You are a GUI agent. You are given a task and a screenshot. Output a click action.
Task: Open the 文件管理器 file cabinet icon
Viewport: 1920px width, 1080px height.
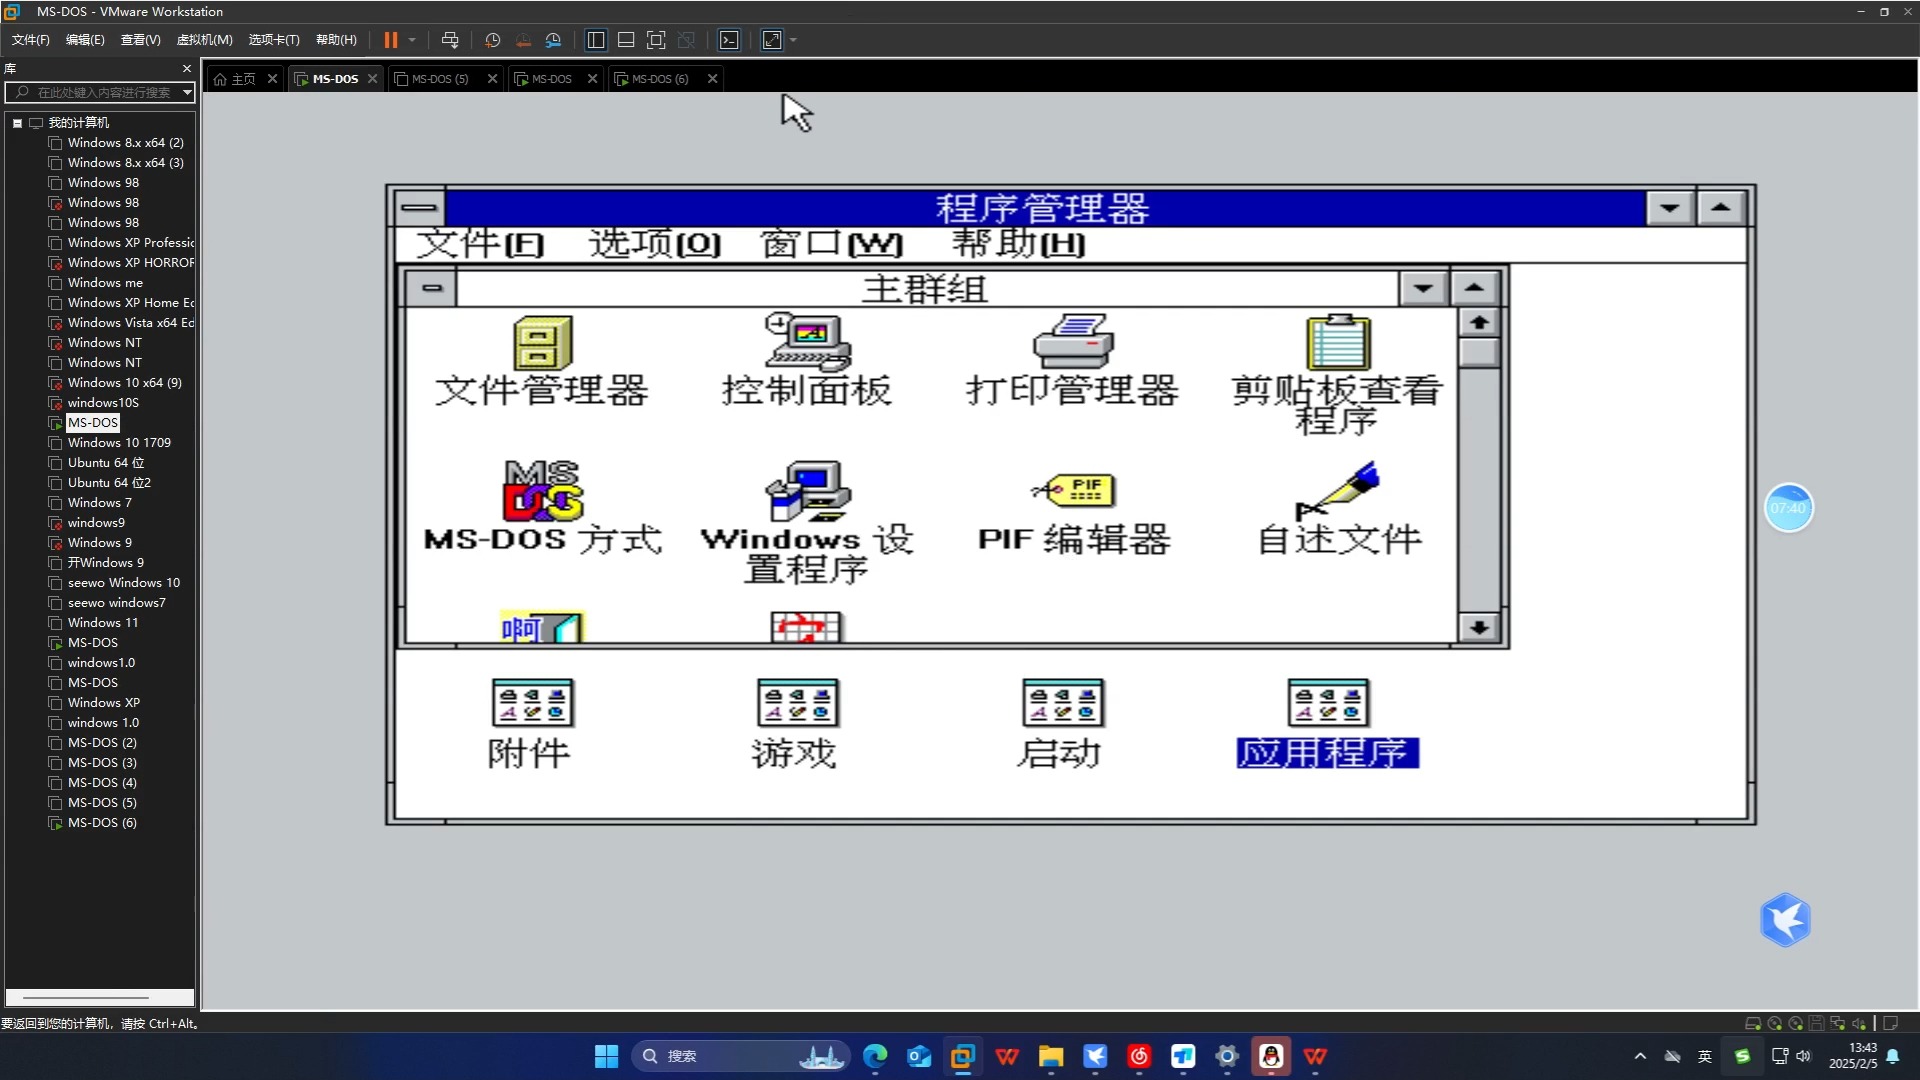543,343
